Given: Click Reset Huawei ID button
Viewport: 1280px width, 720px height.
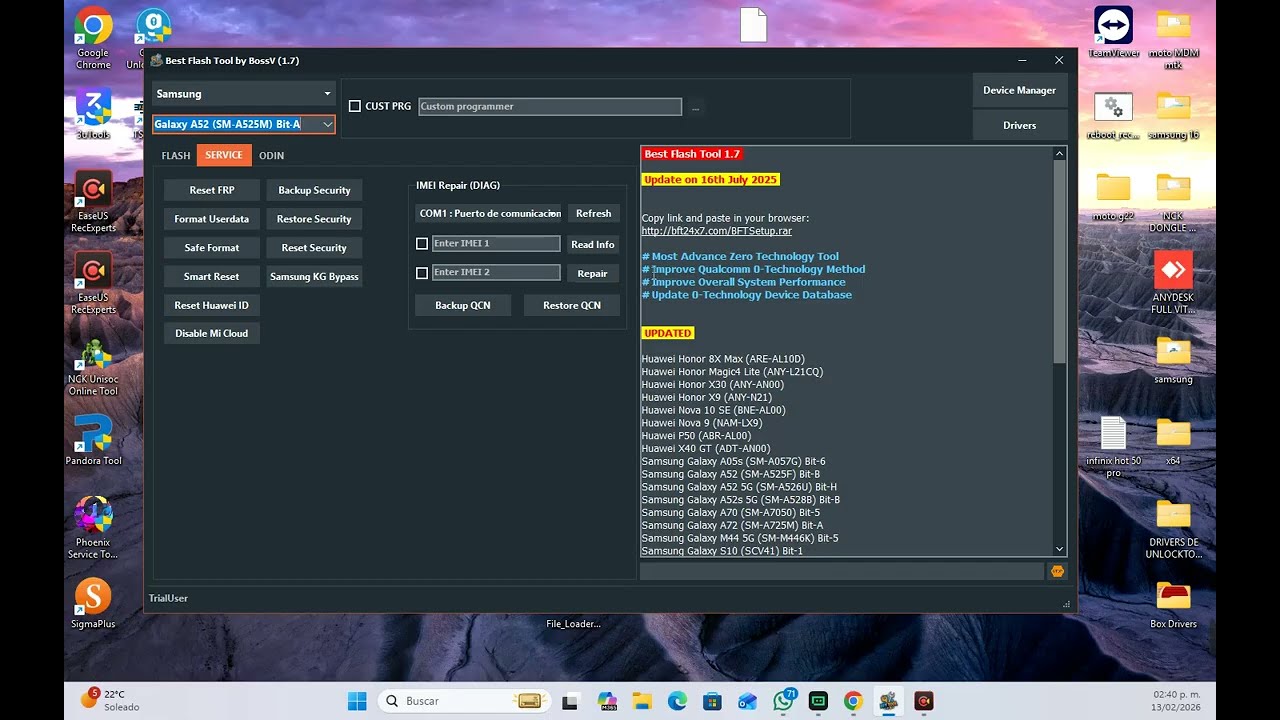Looking at the screenshot, I should coord(212,305).
